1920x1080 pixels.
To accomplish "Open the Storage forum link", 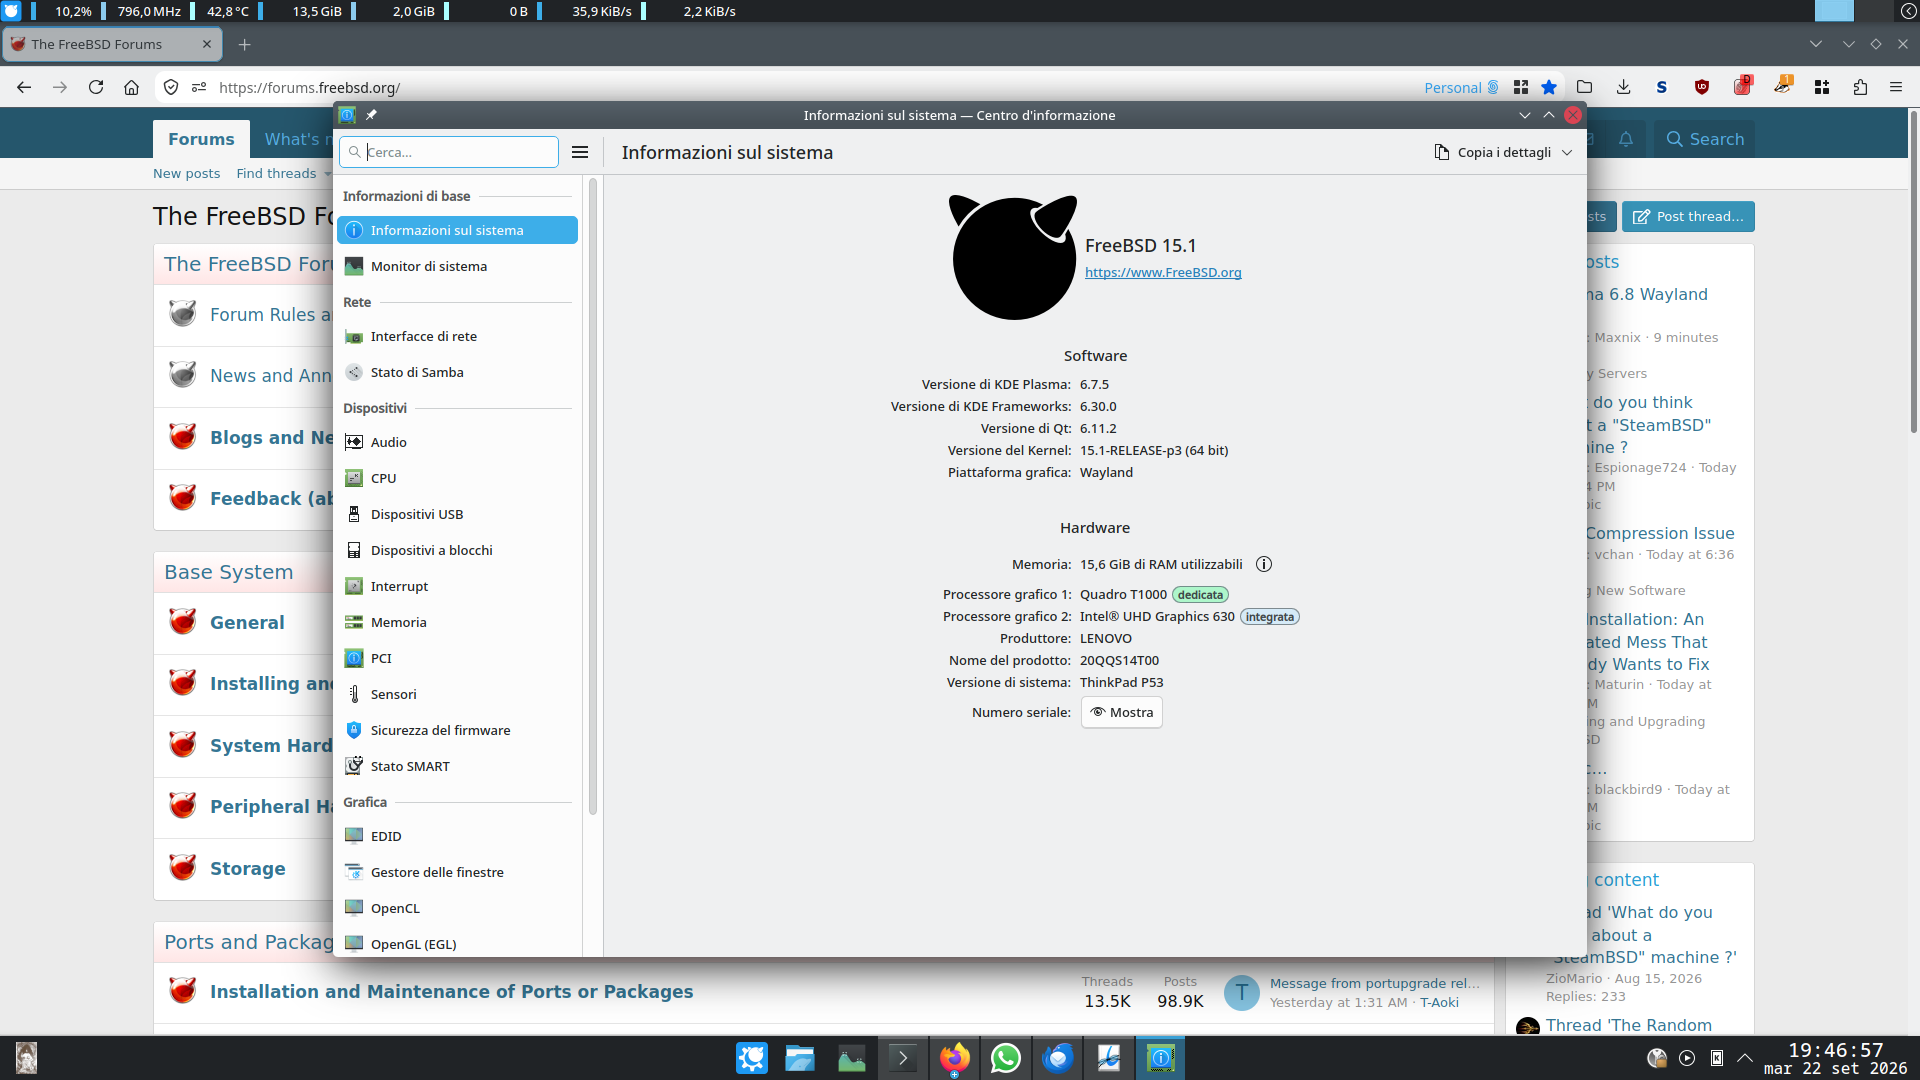I will tap(248, 868).
